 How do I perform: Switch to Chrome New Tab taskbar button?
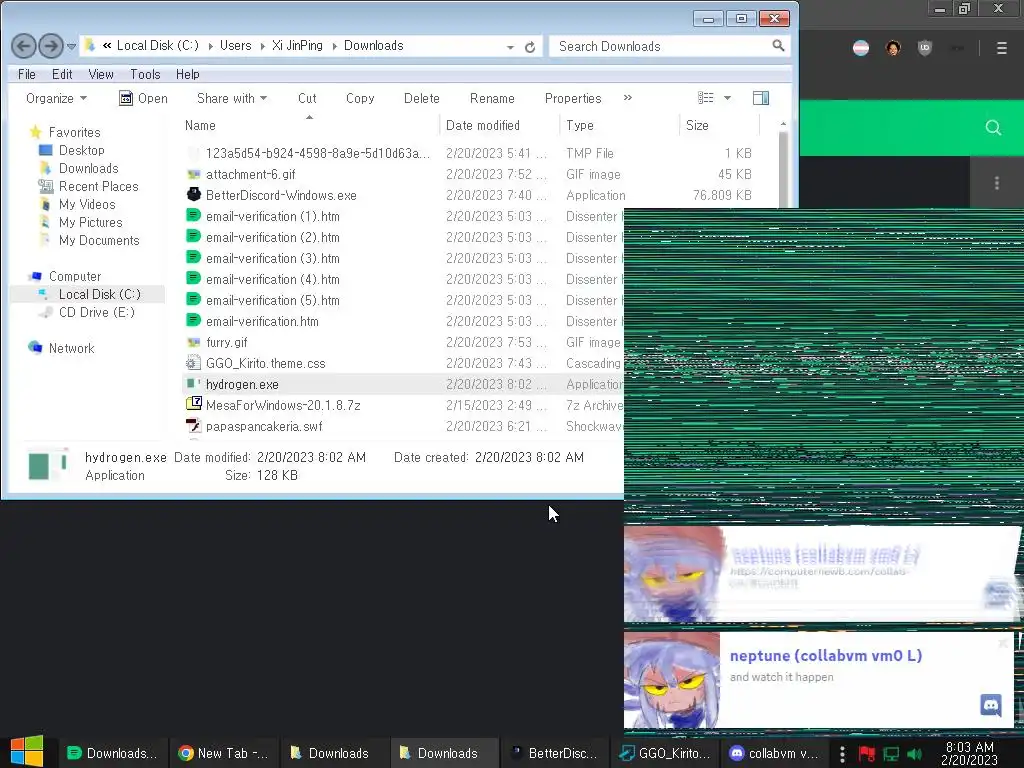tap(223, 753)
